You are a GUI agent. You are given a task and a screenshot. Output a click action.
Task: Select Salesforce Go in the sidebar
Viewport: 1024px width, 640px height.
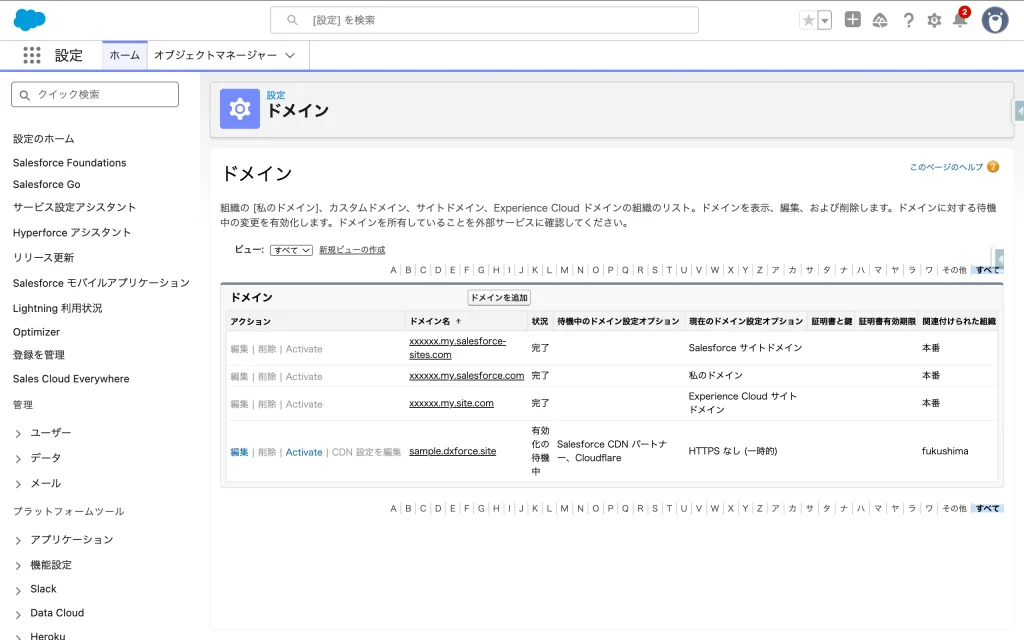tap(46, 184)
